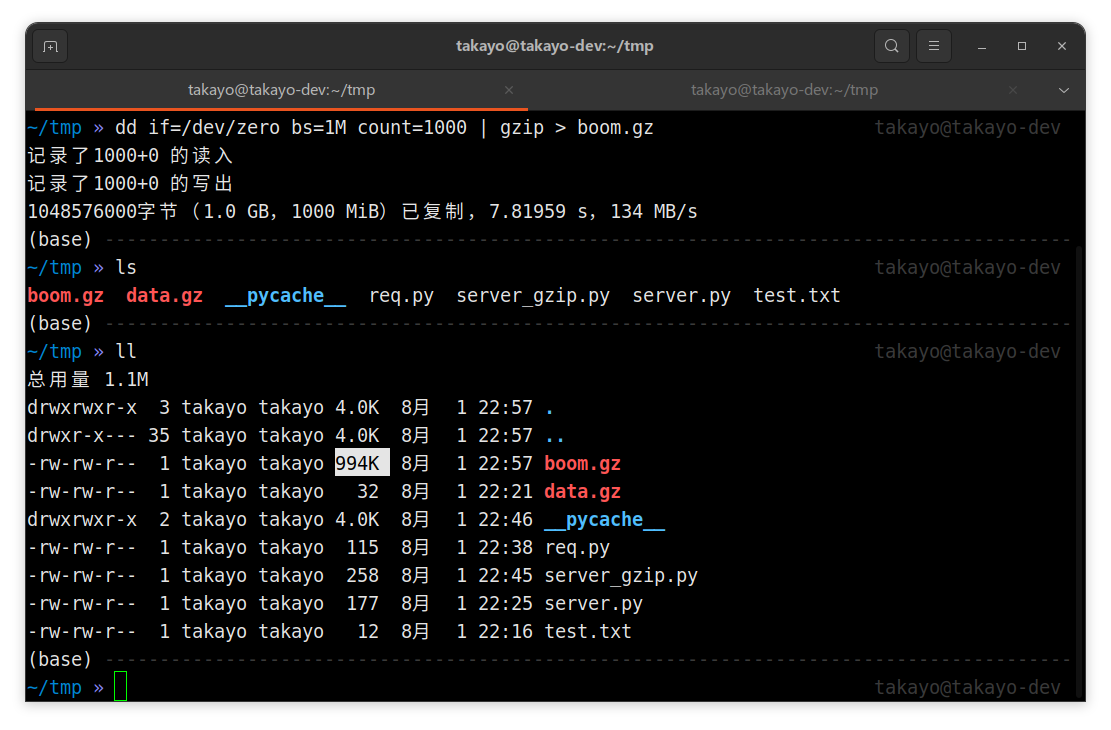
Task: Expand the tab list chevron dropdown
Action: tap(1063, 89)
